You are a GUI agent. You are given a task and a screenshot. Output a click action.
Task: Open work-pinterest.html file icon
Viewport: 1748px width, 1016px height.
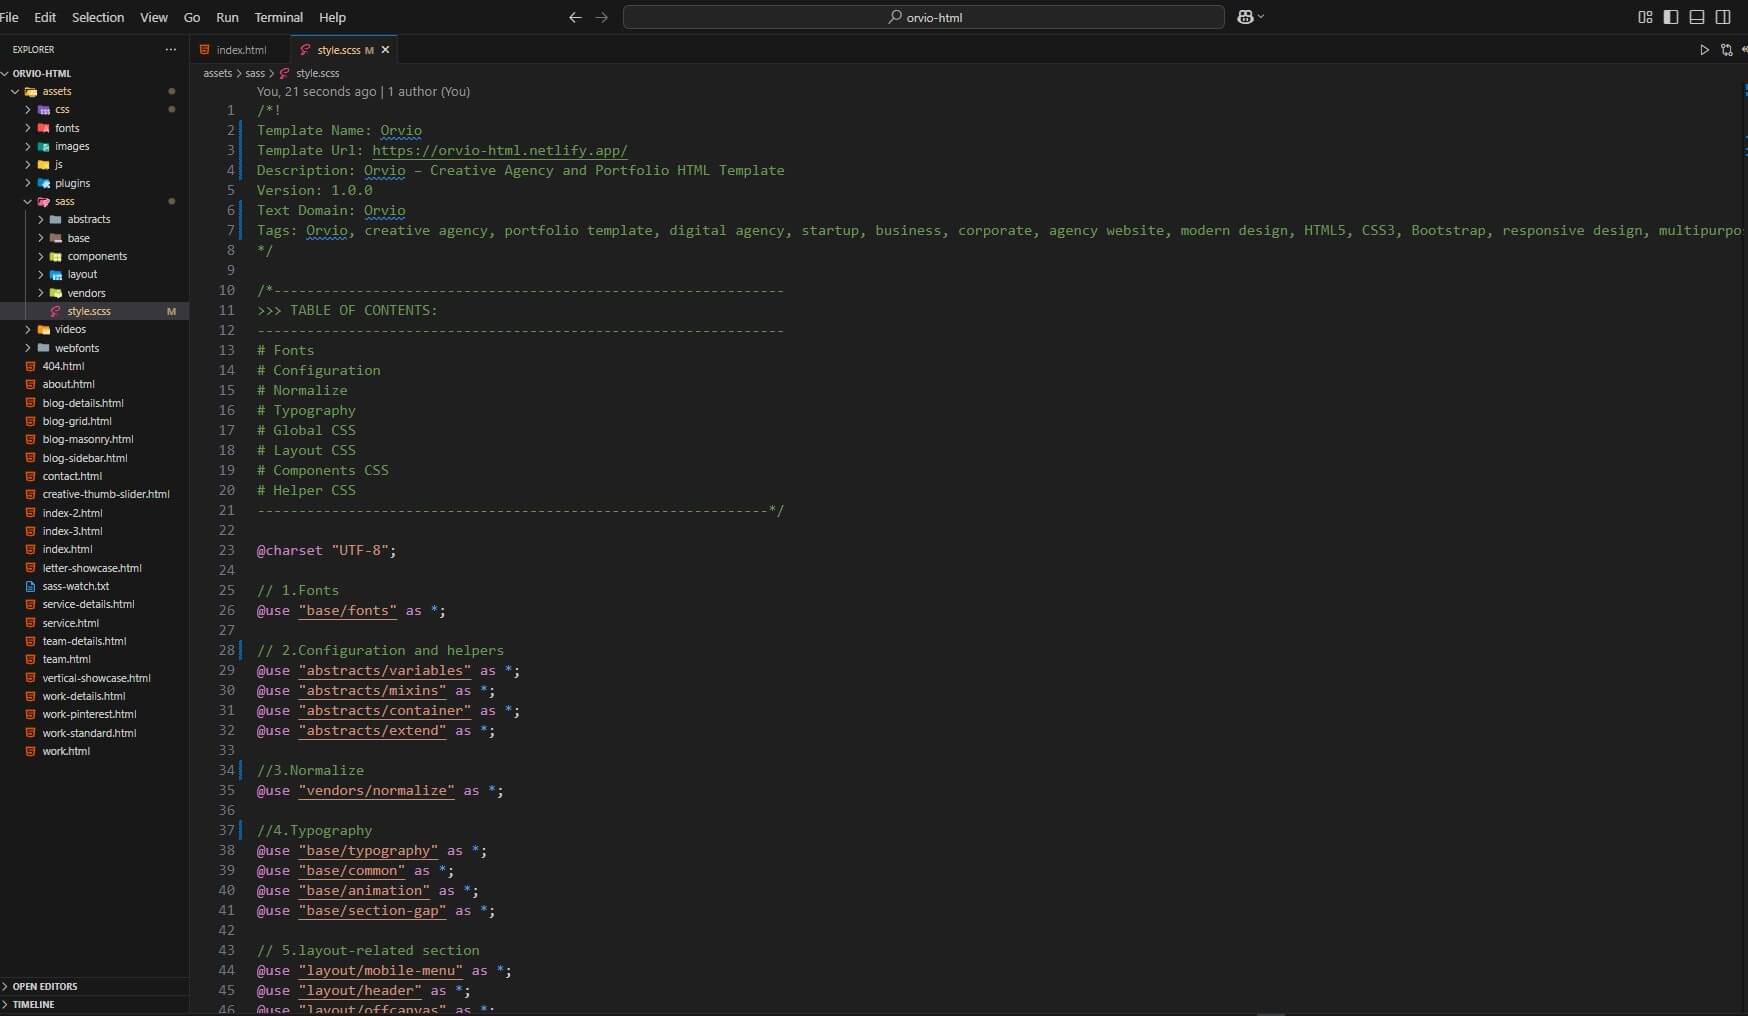[x=31, y=714]
